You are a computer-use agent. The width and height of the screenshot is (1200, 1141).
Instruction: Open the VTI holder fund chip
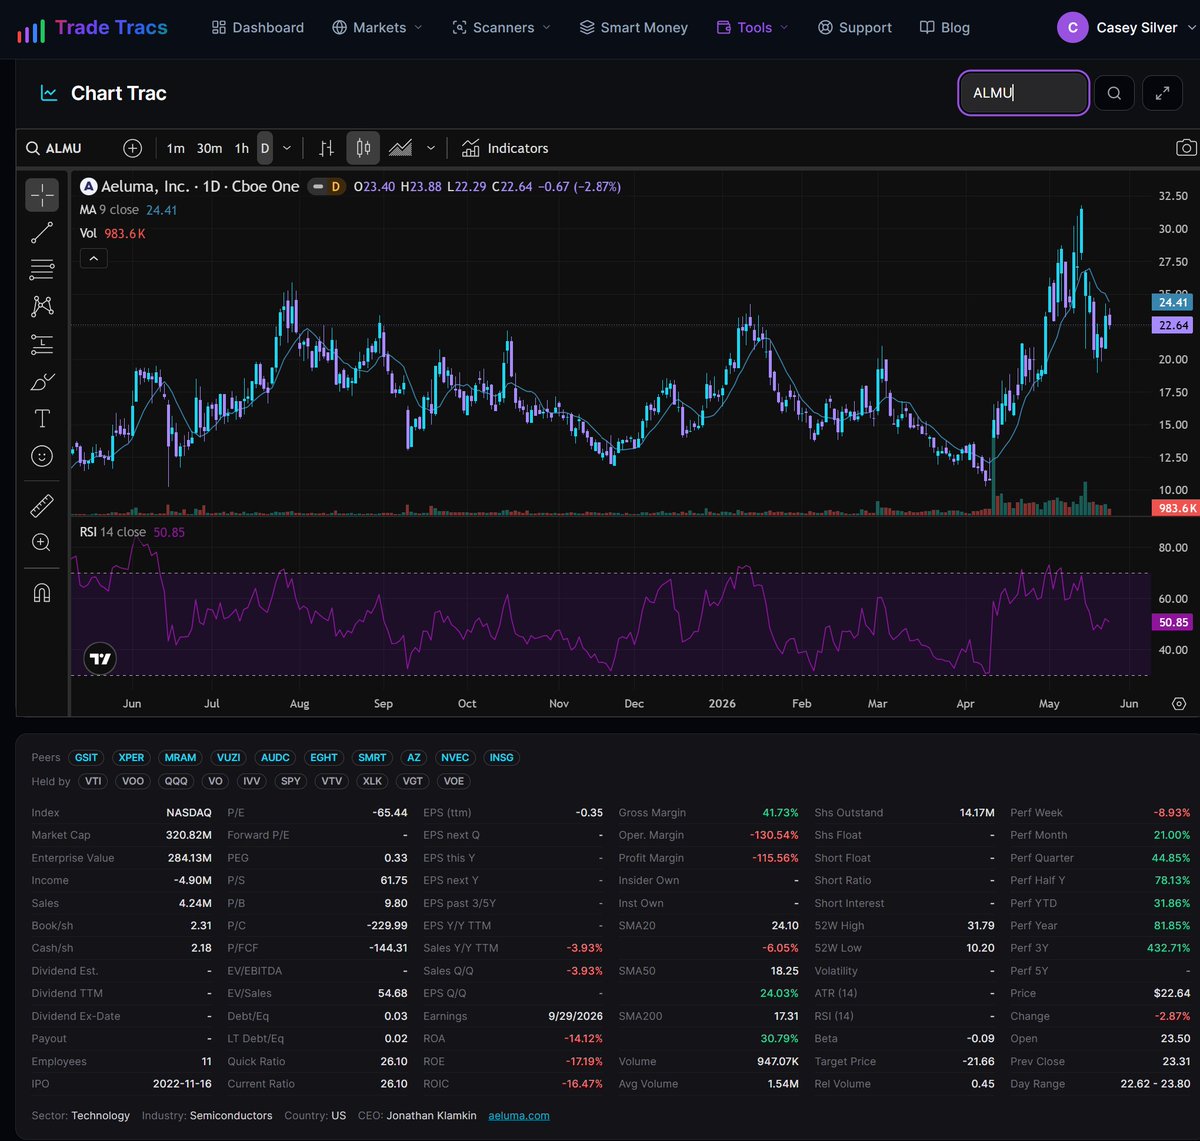(x=93, y=781)
